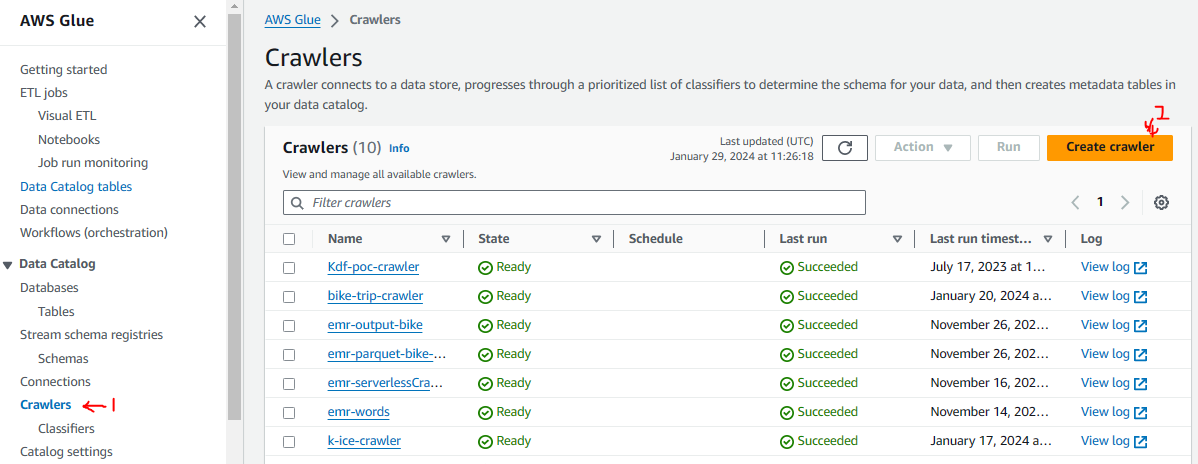The width and height of the screenshot is (1198, 464).
Task: View log for emr-parquet-bike crawler
Action: click(1114, 355)
